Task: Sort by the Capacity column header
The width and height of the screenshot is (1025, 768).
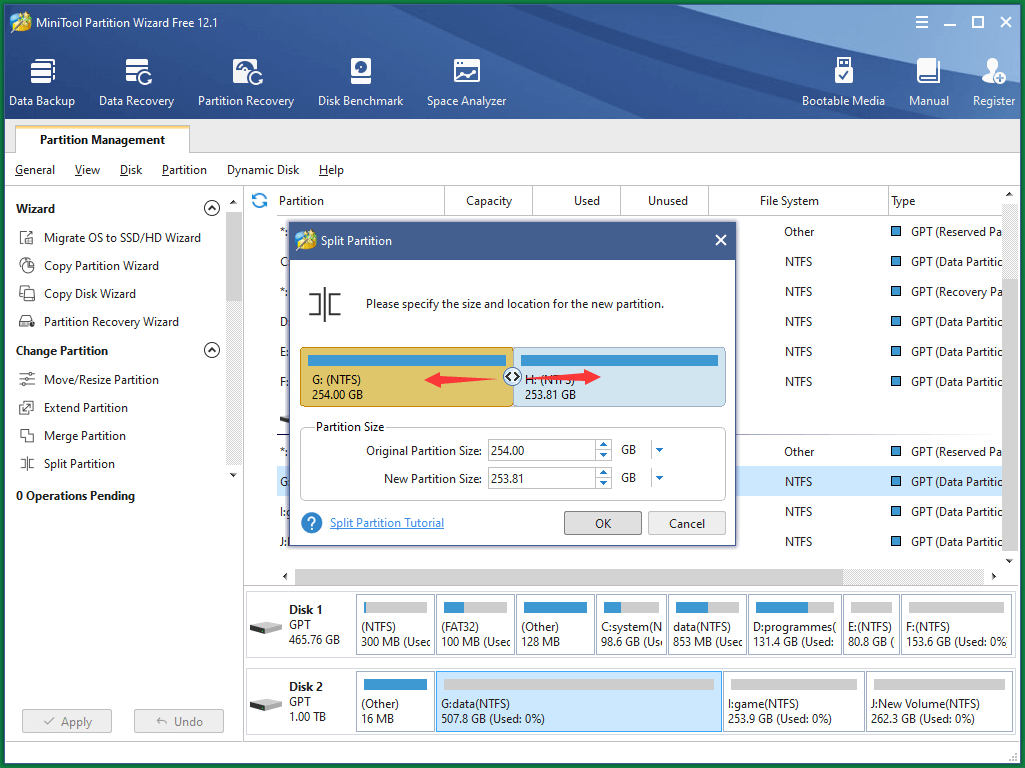Action: pos(488,201)
